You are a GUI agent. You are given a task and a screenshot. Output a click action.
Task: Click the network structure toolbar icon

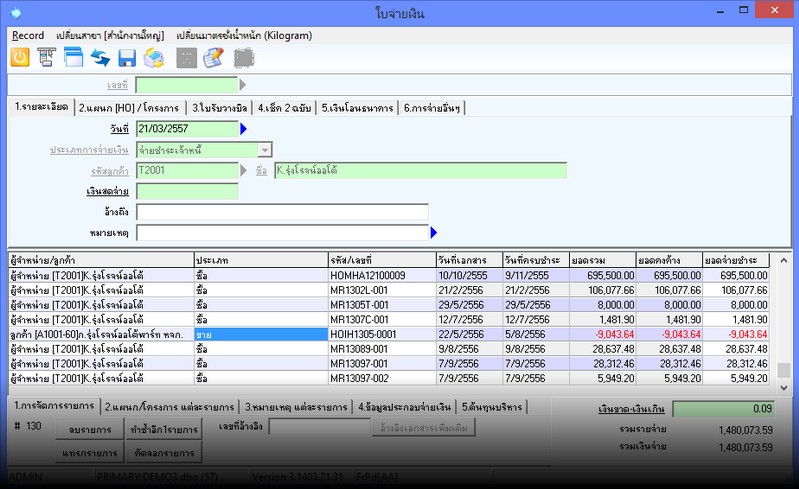click(46, 58)
